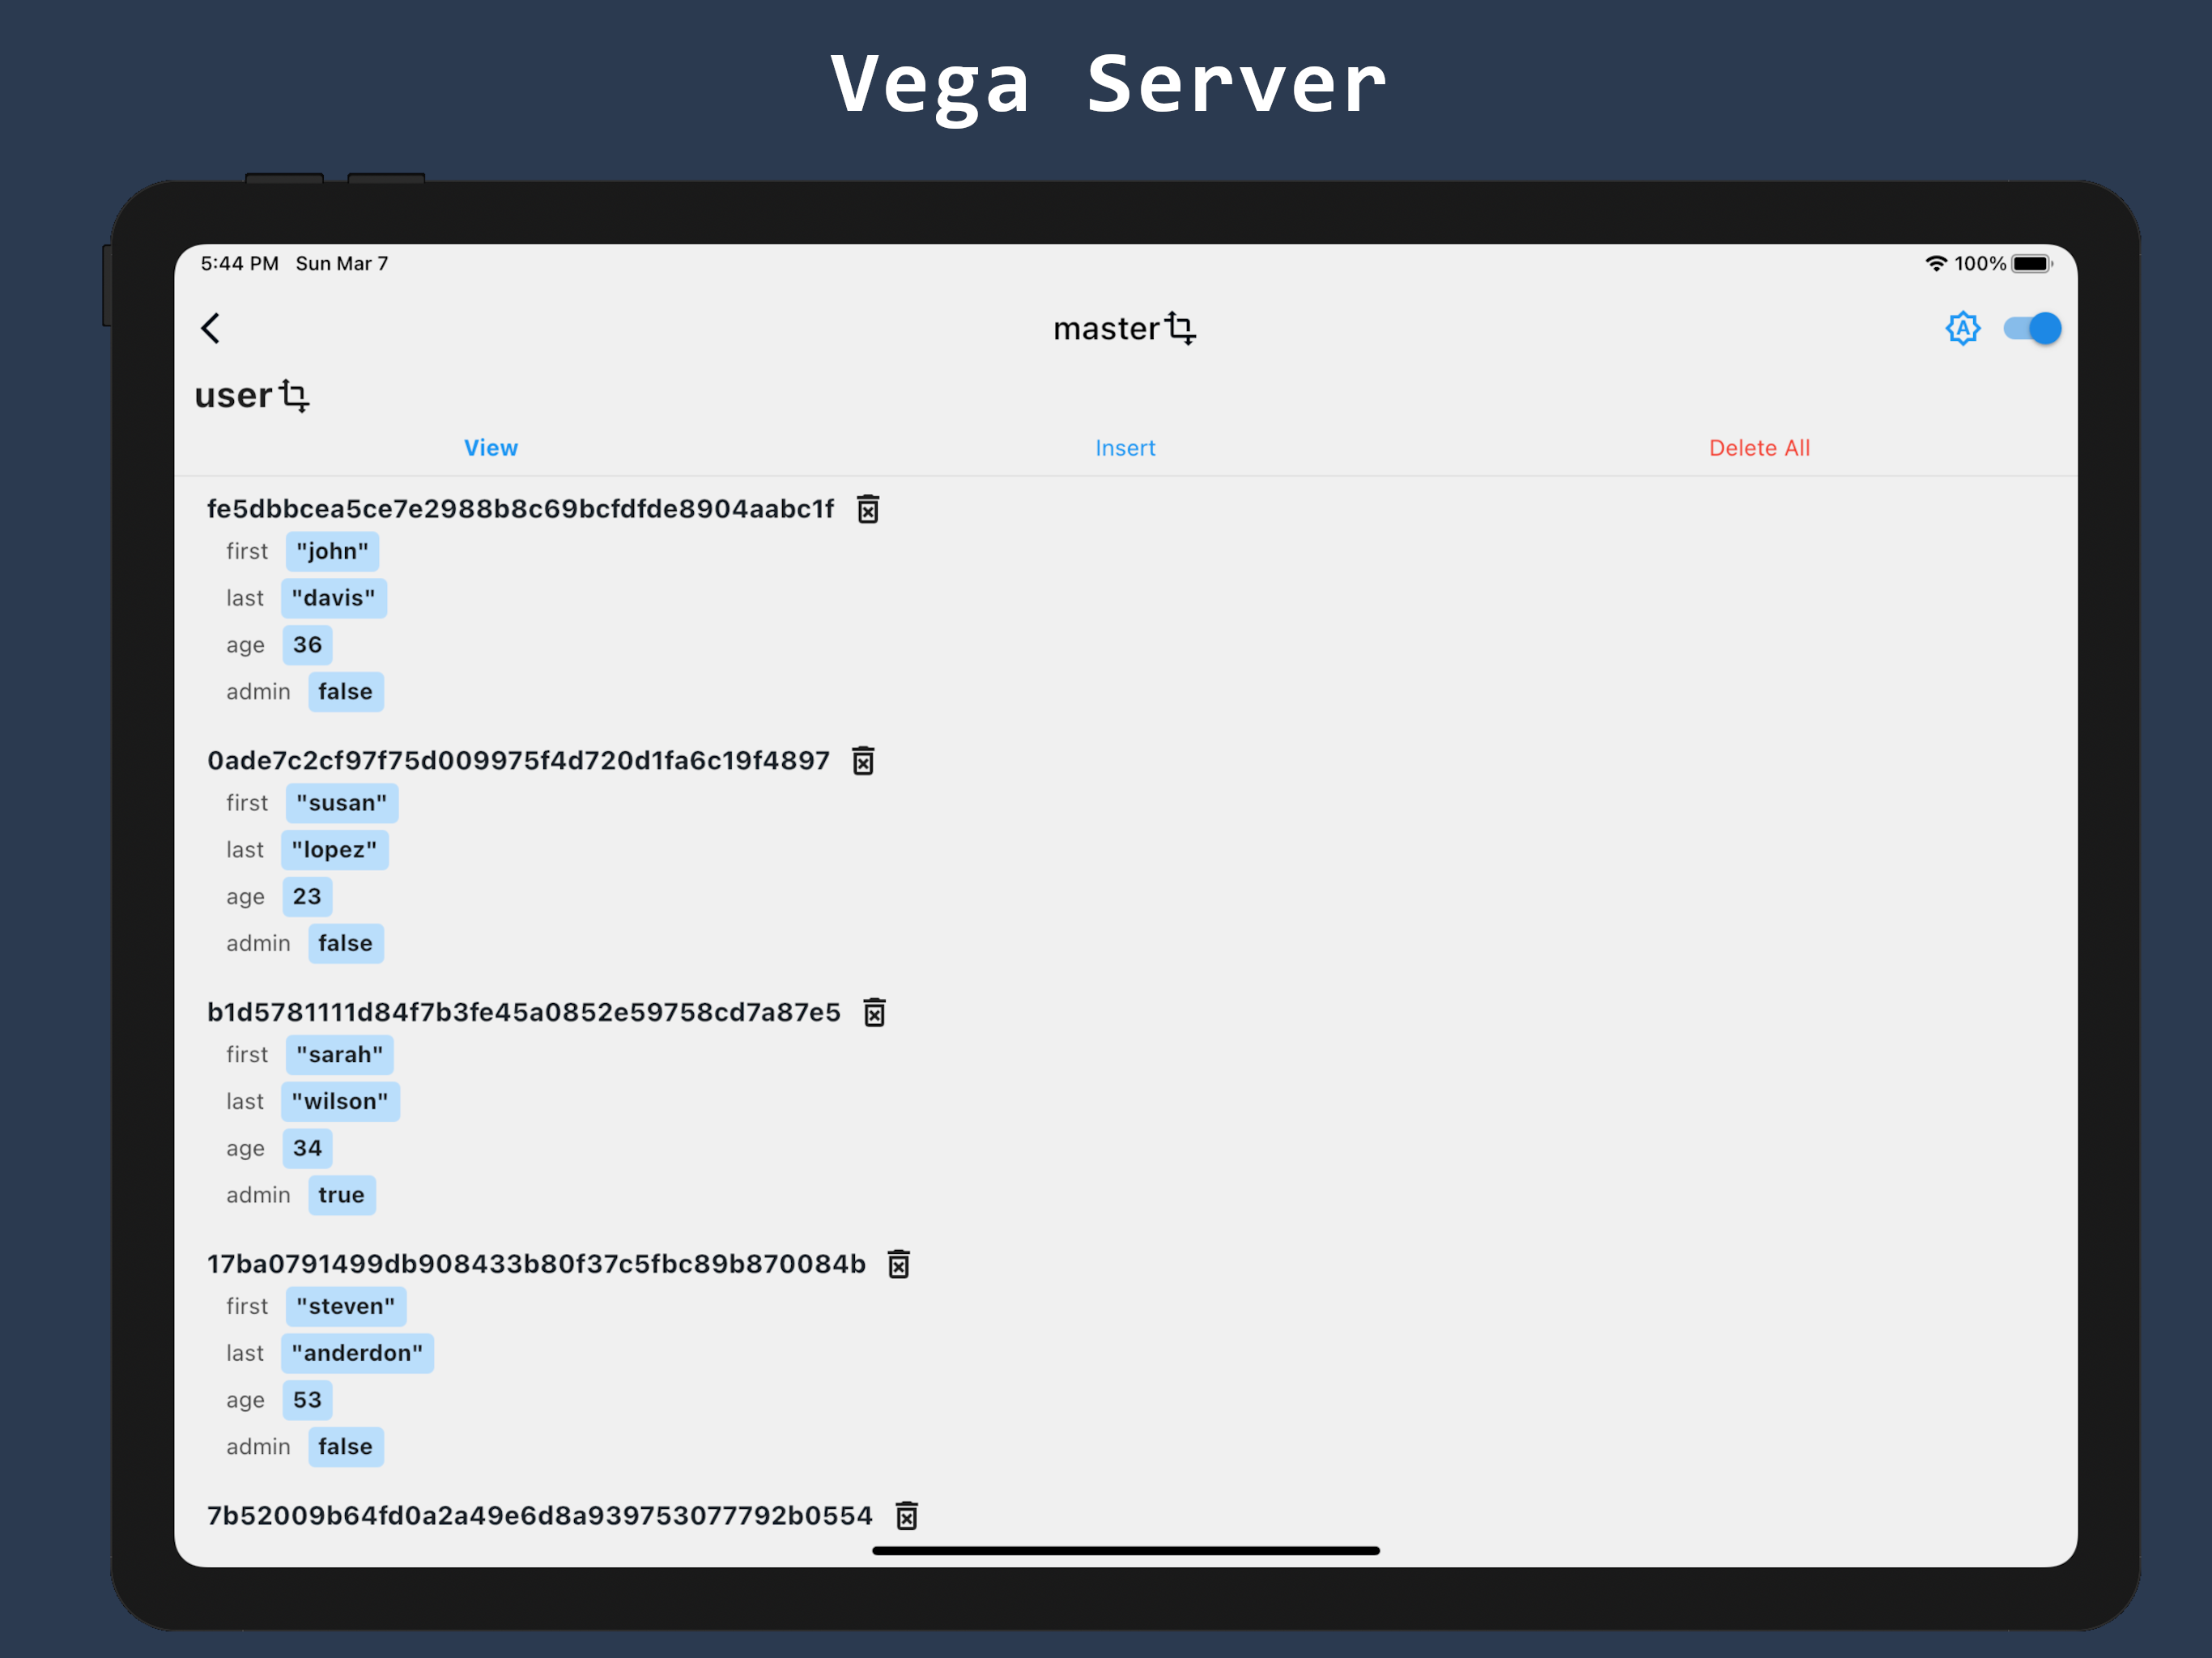Switch to the View tab
The height and width of the screenshot is (1658, 2212).
[491, 448]
